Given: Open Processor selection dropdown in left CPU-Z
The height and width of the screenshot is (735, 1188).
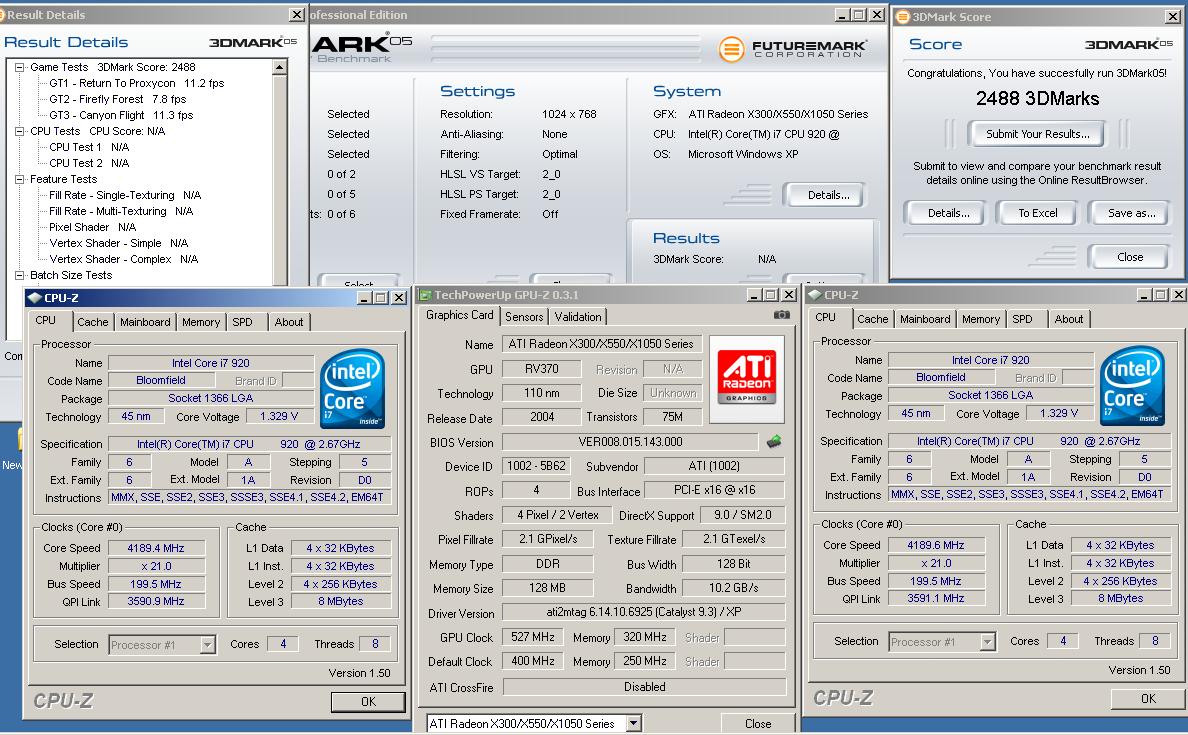Looking at the screenshot, I should click(x=207, y=645).
